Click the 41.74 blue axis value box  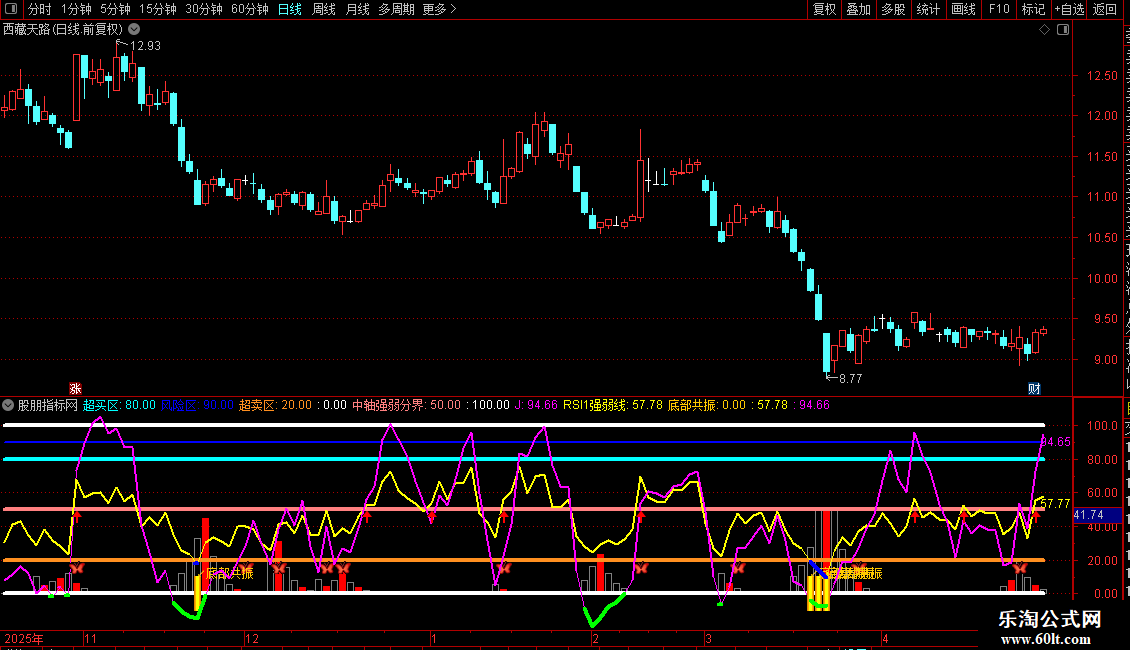click(x=1097, y=515)
